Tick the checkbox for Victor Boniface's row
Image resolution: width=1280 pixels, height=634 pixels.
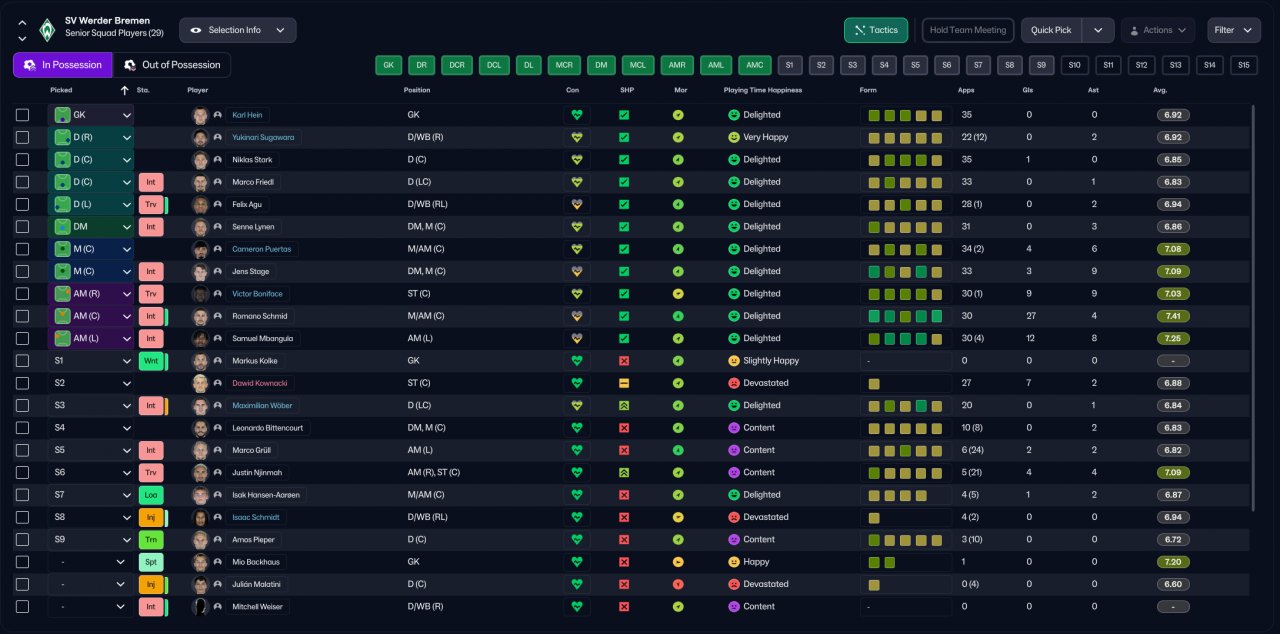(x=22, y=294)
